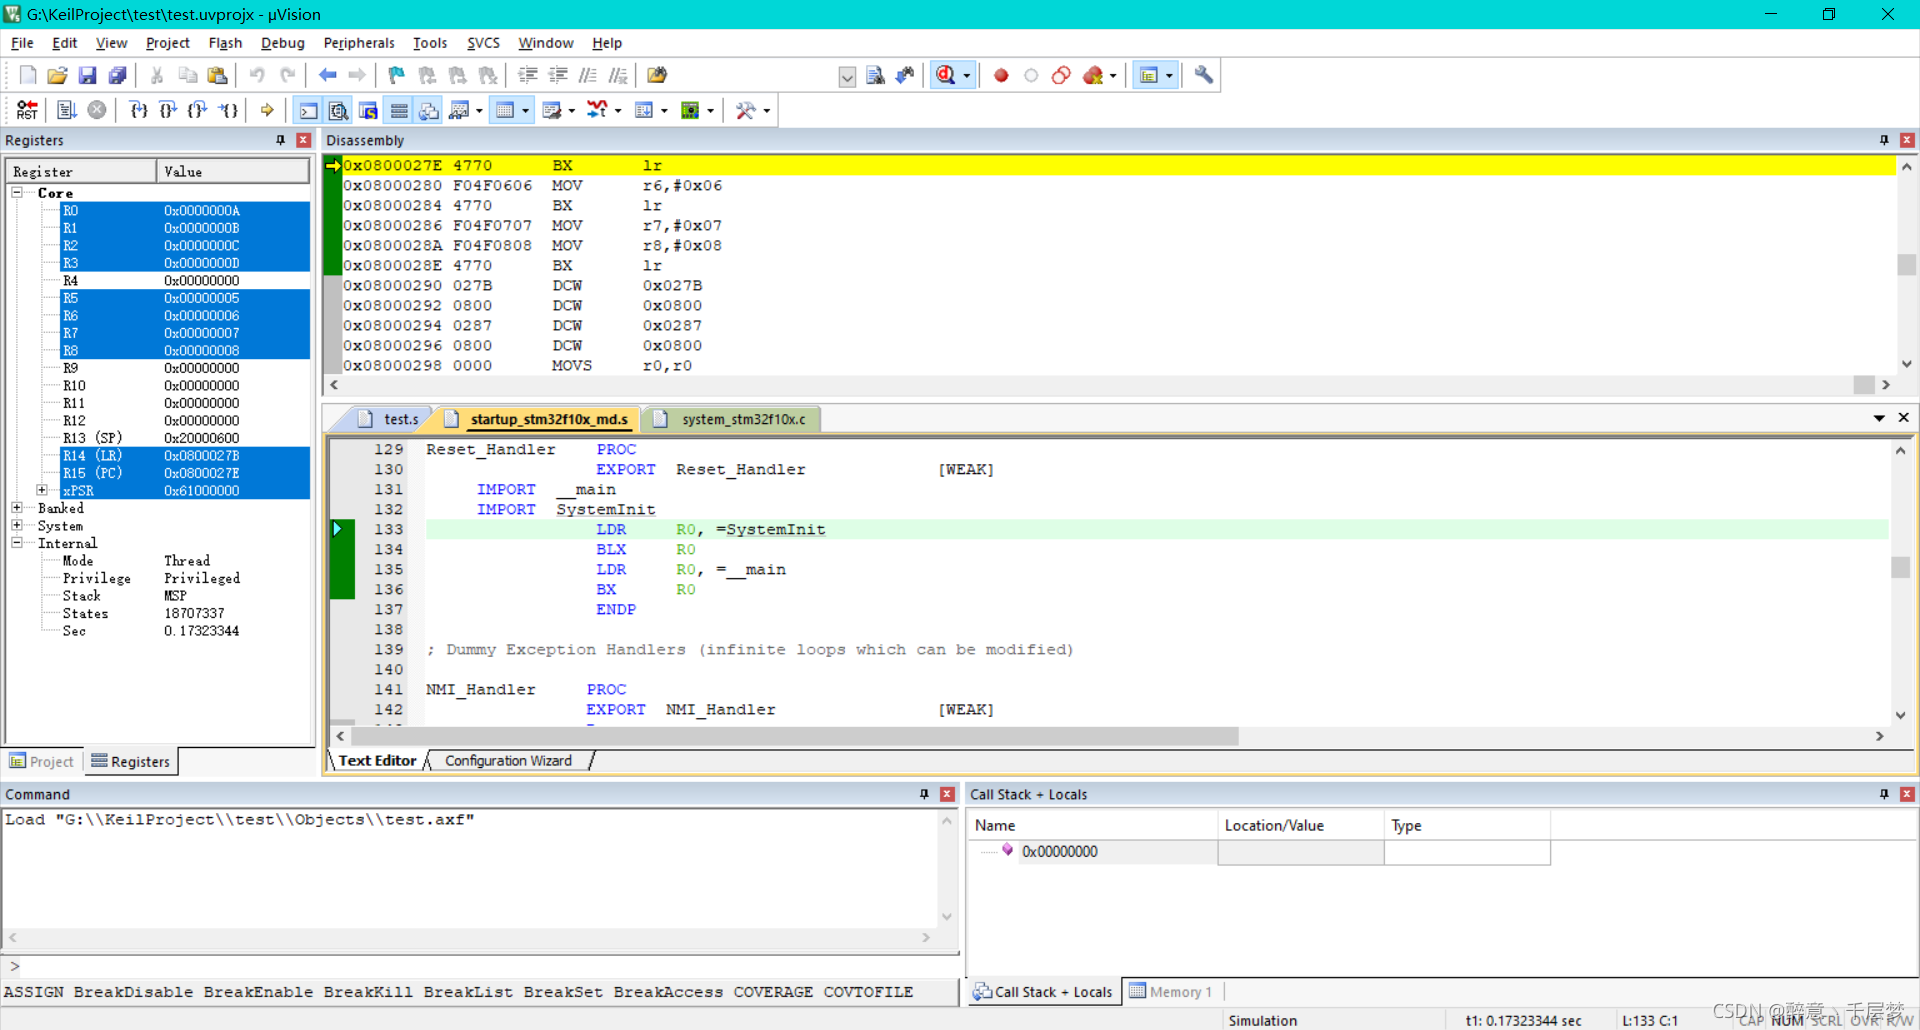Select the R4 register row
Viewport: 1920px width, 1030px height.
[x=185, y=280]
